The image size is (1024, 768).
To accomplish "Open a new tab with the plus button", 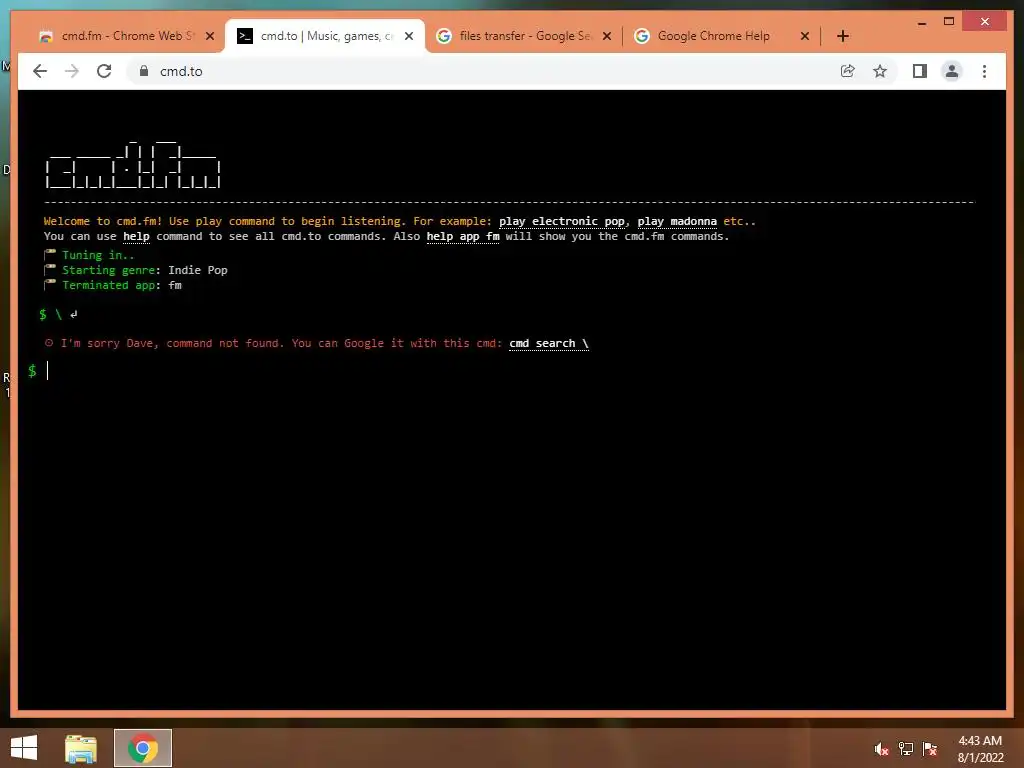I will pos(842,36).
